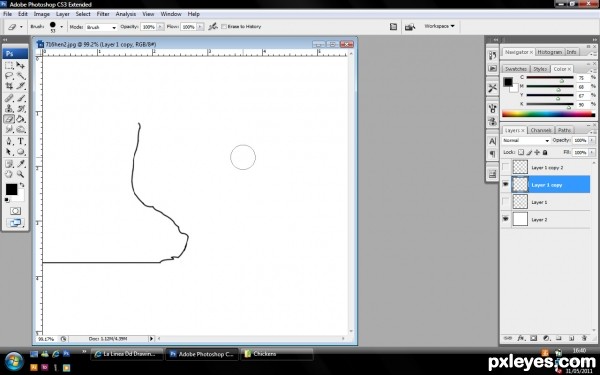This screenshot has width=600, height=375.
Task: Select the Eyedropper tool
Action: [x=21, y=164]
